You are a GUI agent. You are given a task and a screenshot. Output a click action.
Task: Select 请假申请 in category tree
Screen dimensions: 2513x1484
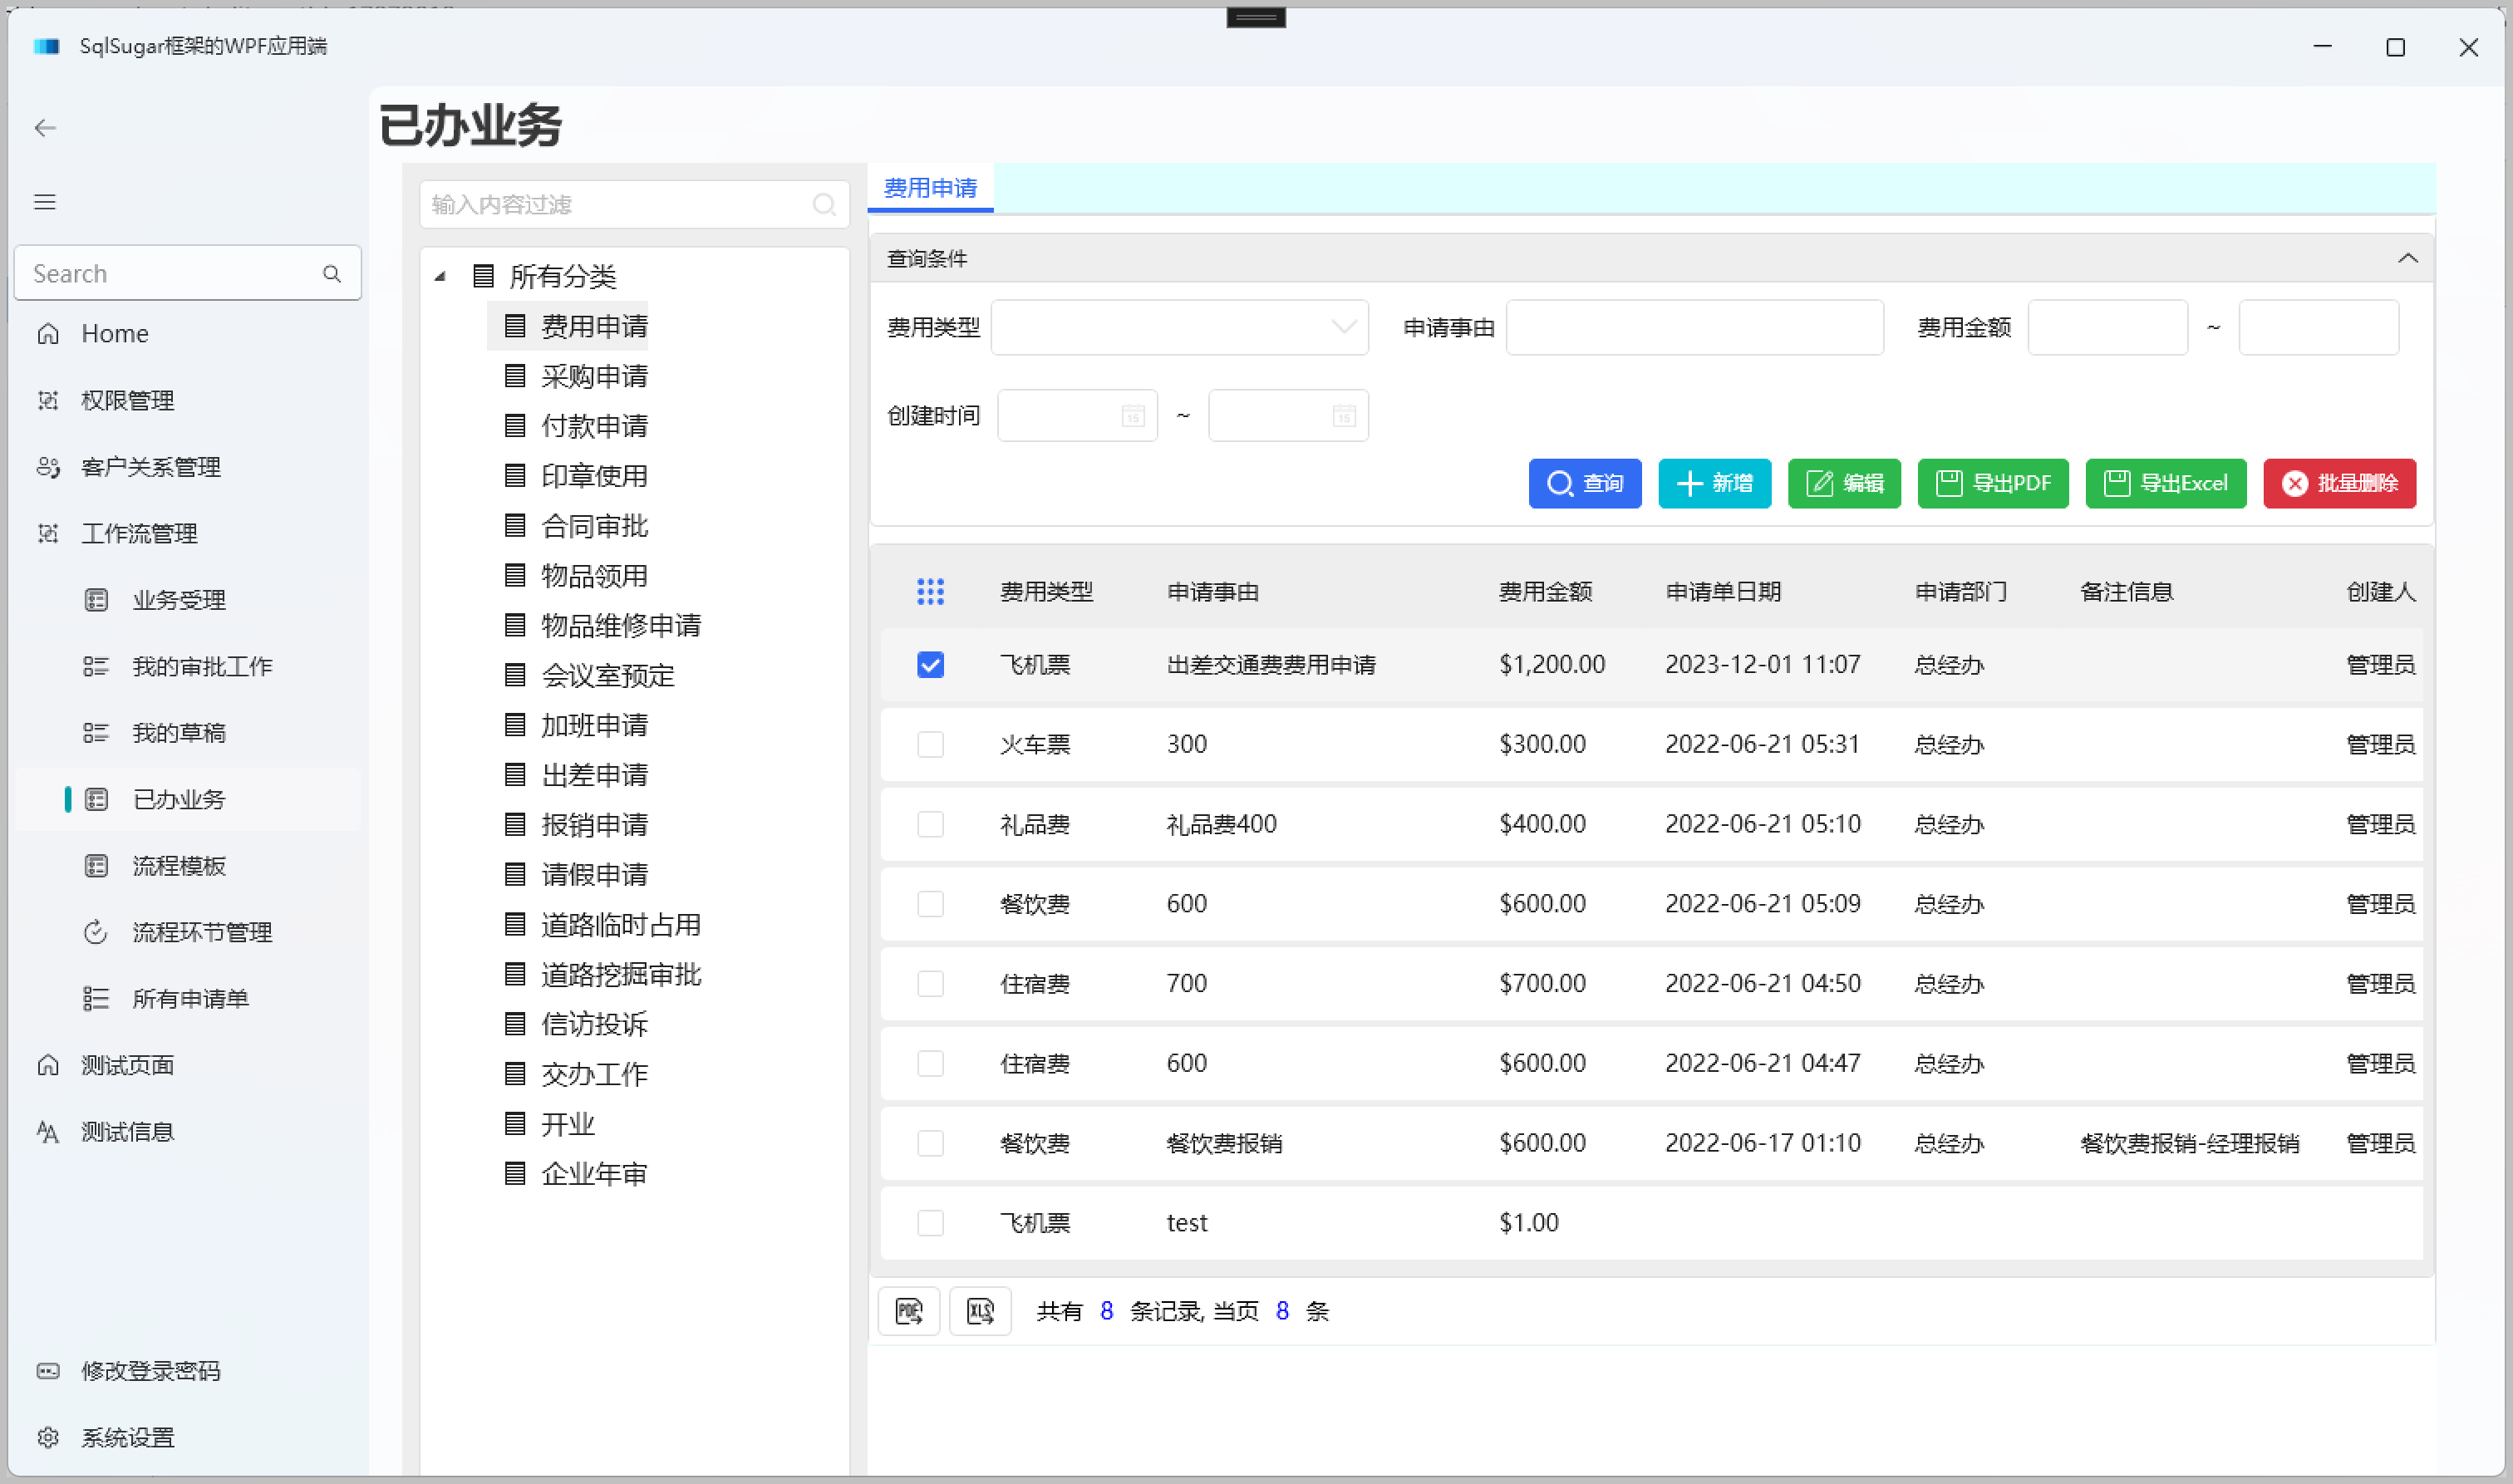(594, 874)
